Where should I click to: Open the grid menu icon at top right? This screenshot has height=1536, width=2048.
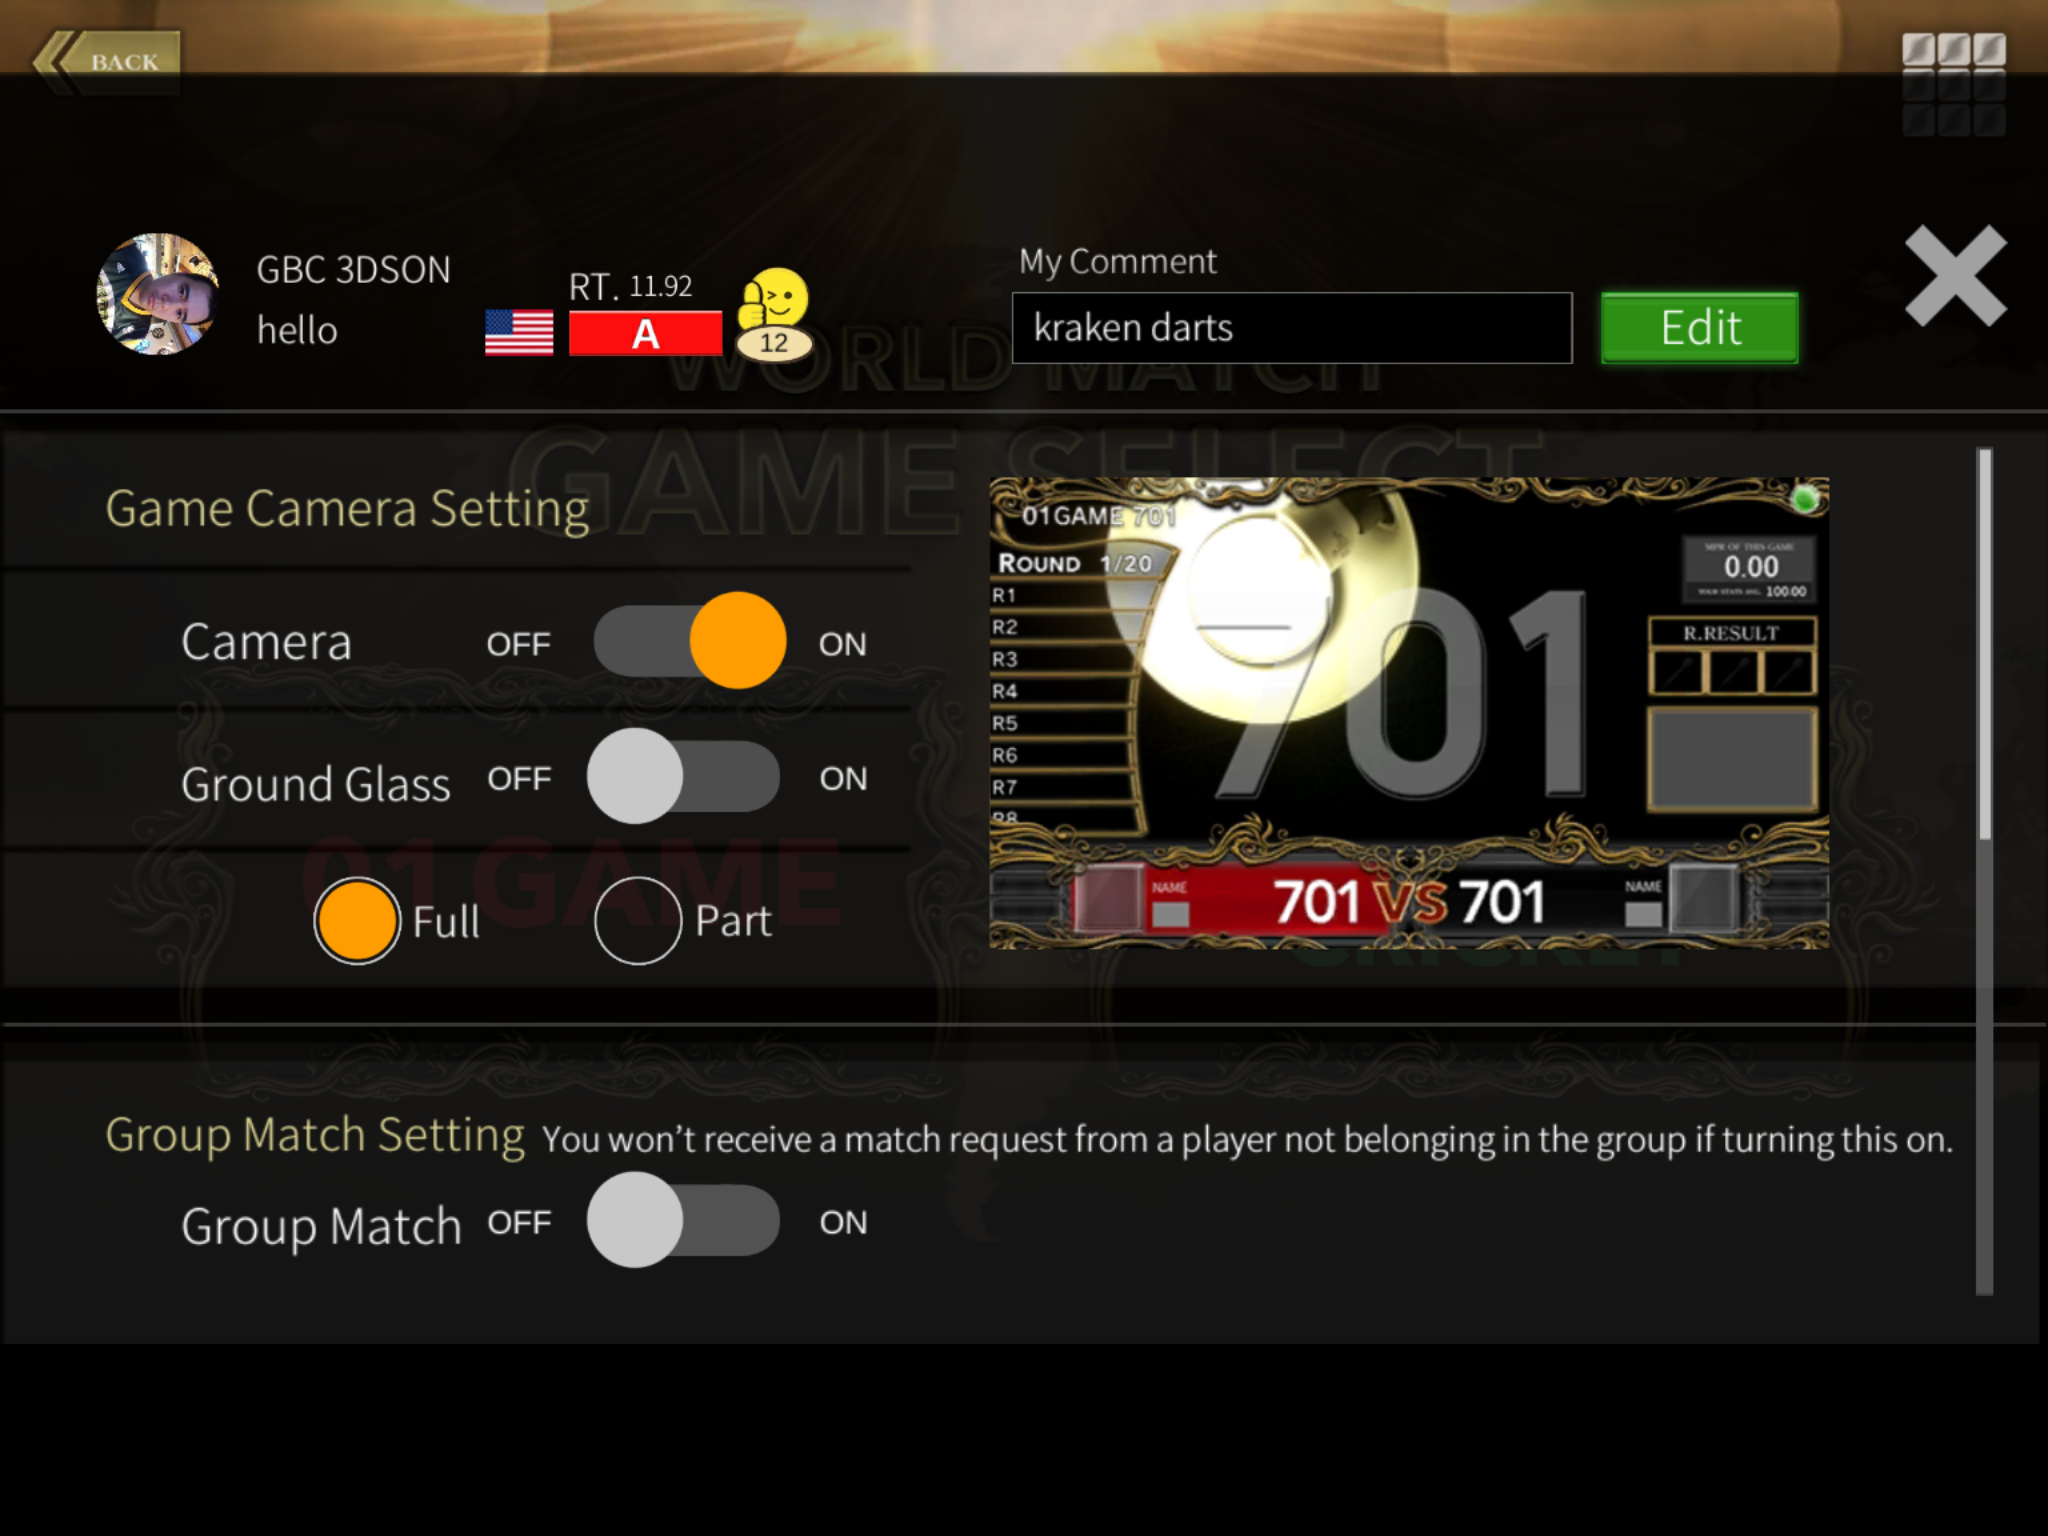click(1953, 84)
